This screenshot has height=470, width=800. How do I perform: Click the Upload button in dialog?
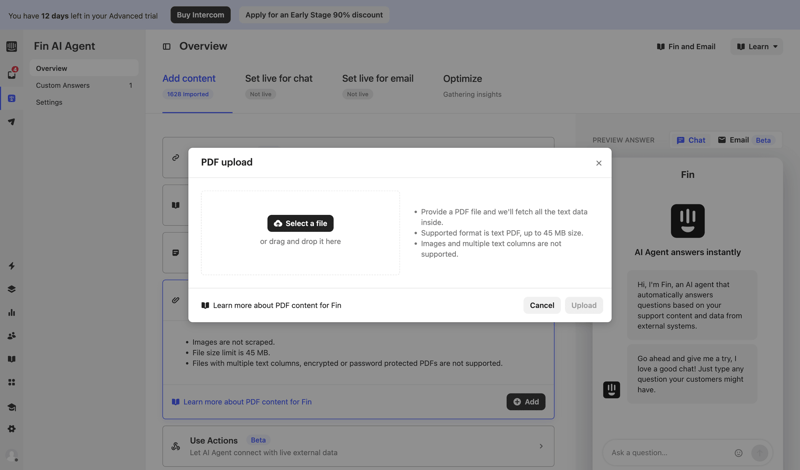(x=584, y=305)
